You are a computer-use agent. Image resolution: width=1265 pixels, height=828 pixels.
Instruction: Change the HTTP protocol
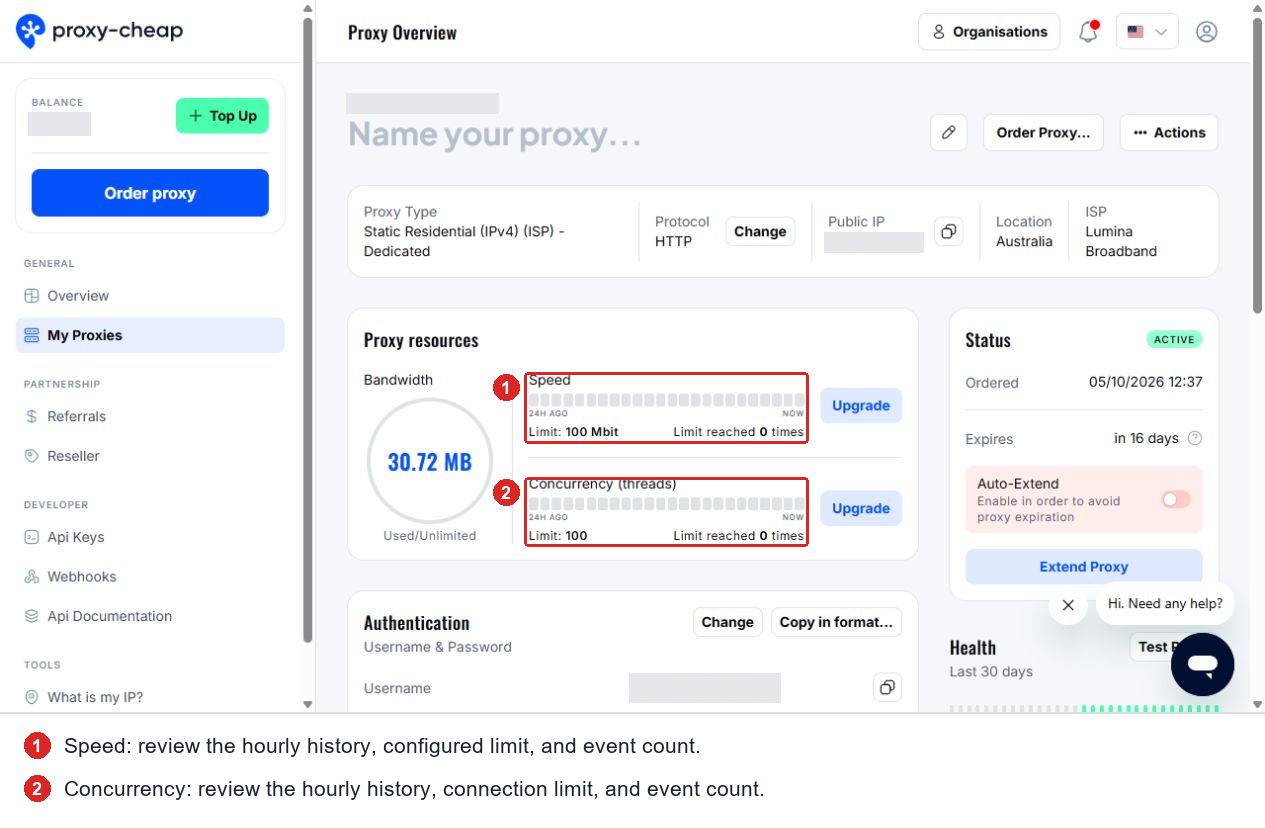click(x=760, y=232)
